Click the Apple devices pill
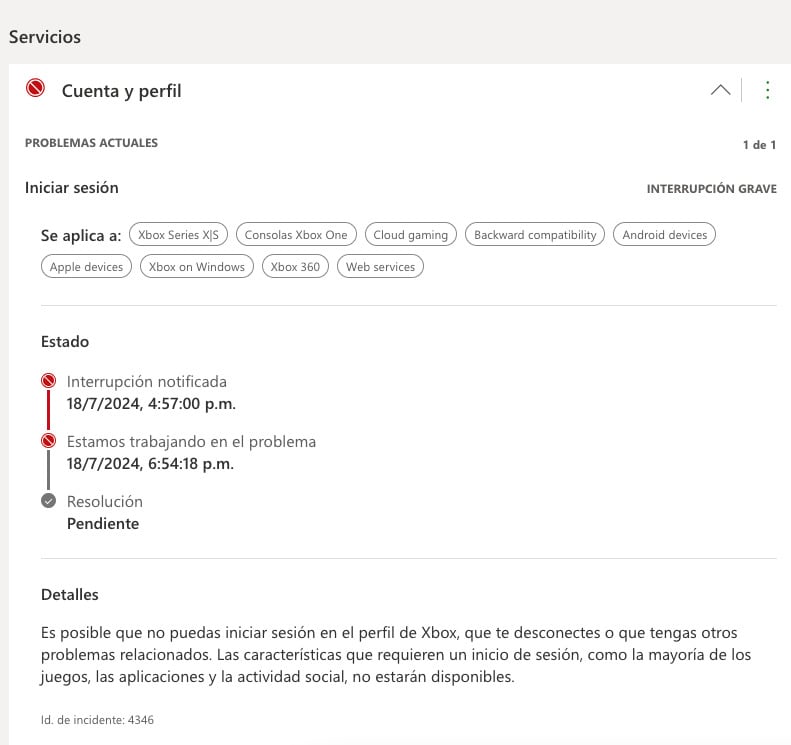 (x=86, y=267)
